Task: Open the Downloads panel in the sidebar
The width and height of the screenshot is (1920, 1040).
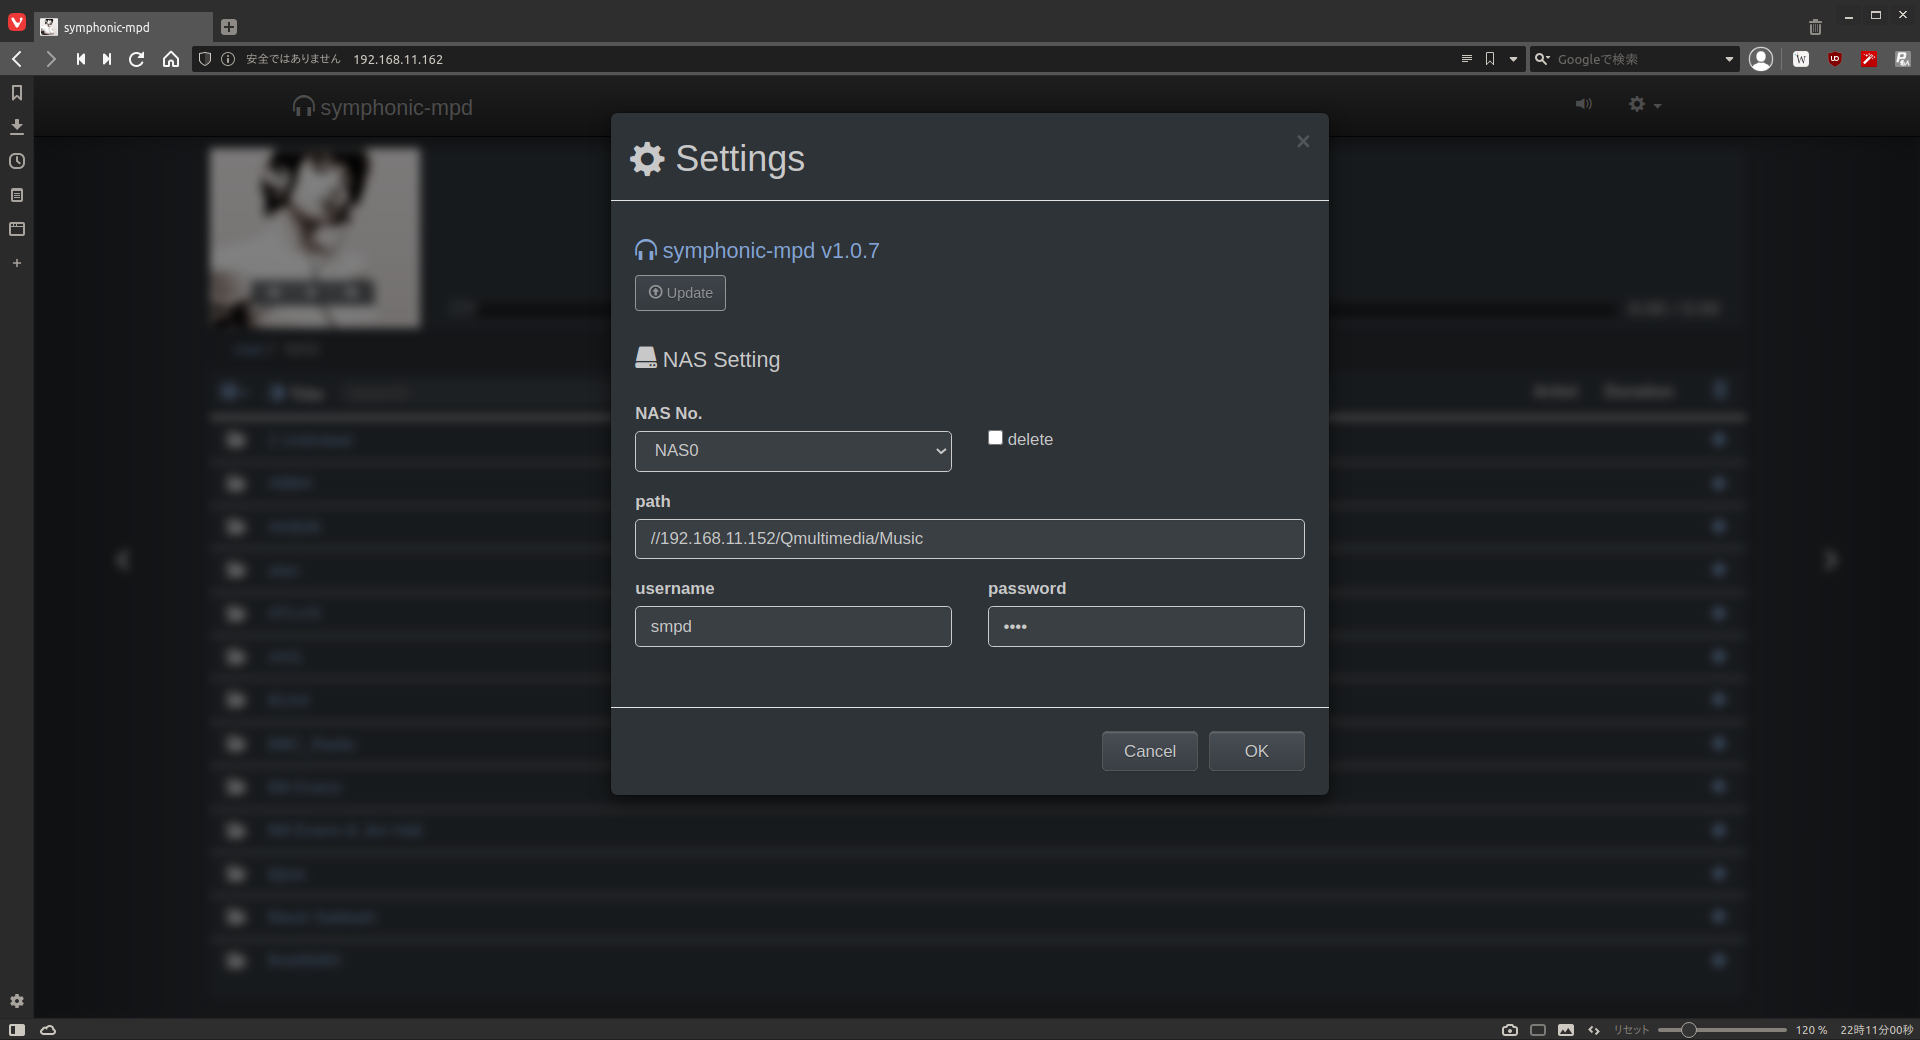Action: tap(17, 127)
